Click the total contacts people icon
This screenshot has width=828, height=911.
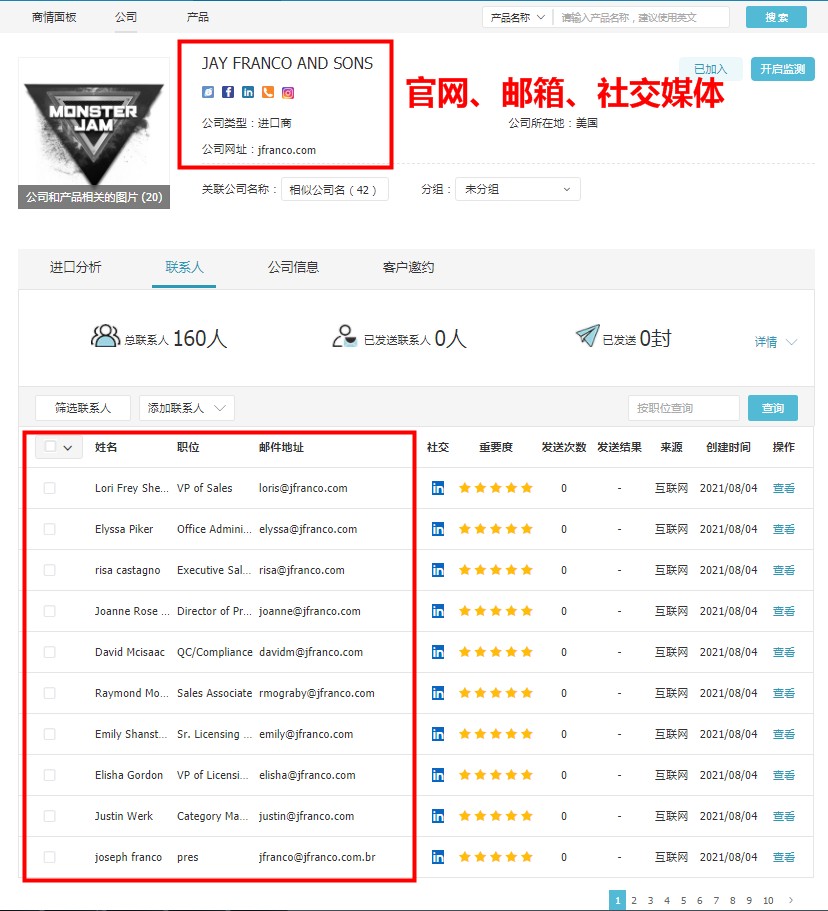click(x=105, y=336)
